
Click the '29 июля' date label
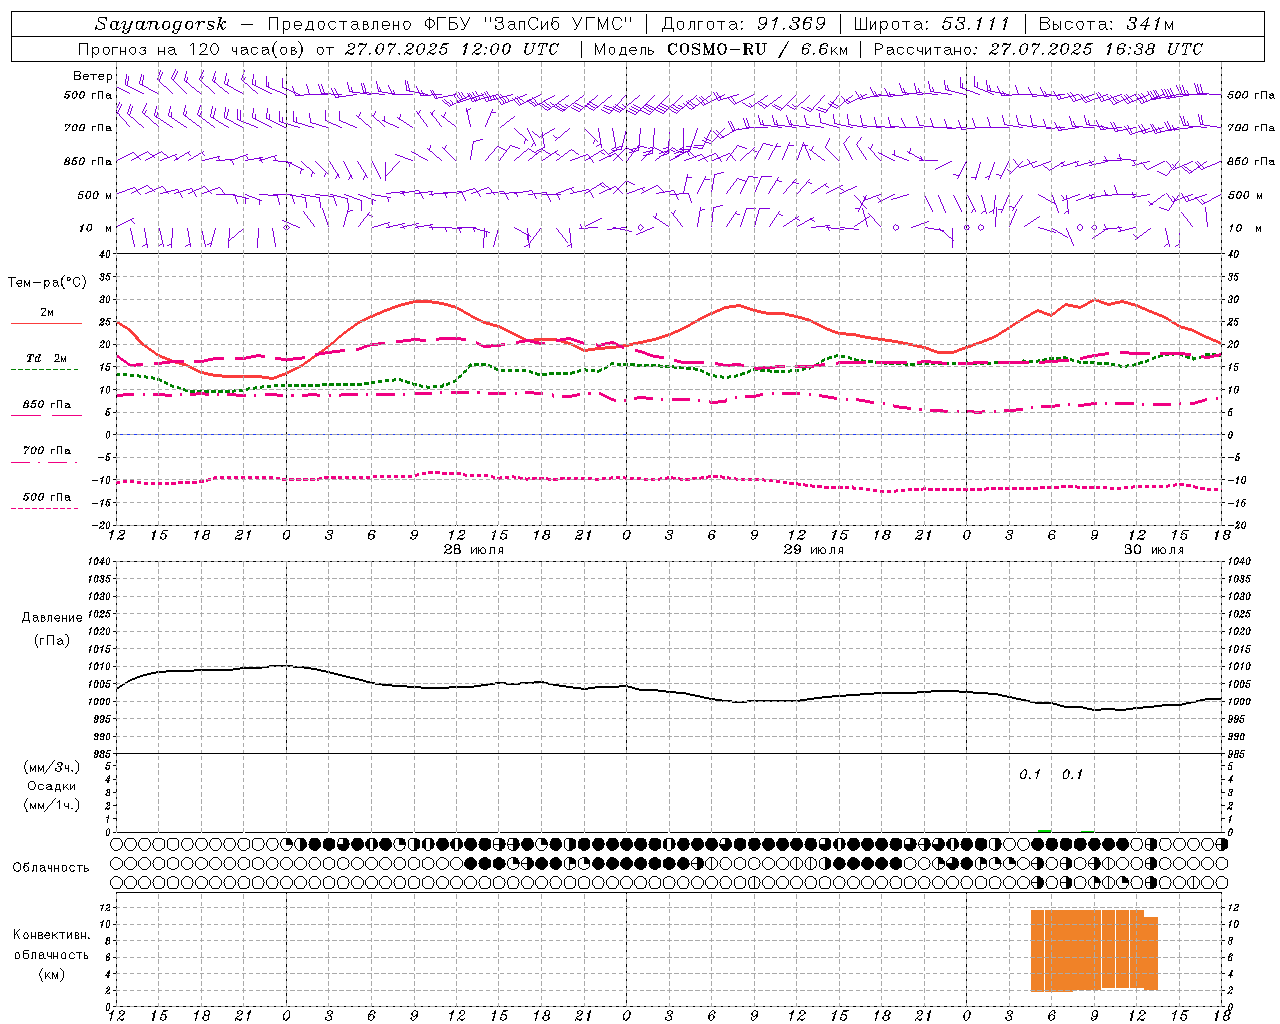[x=814, y=550]
